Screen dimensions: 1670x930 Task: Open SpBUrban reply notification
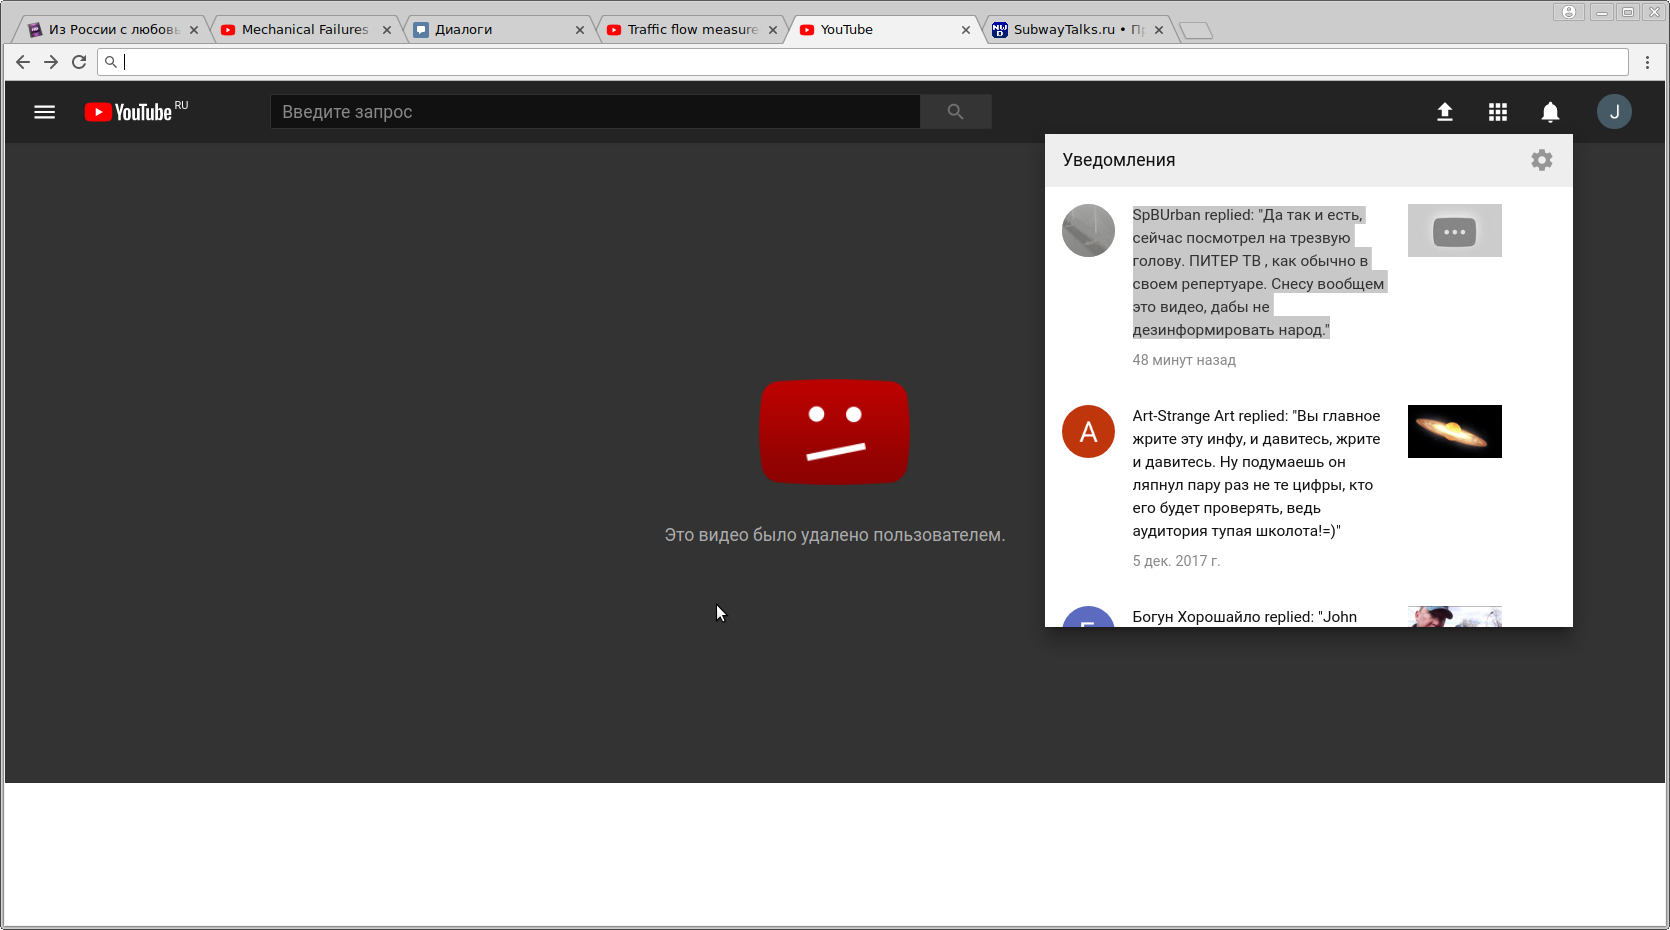pyautogui.click(x=1257, y=272)
